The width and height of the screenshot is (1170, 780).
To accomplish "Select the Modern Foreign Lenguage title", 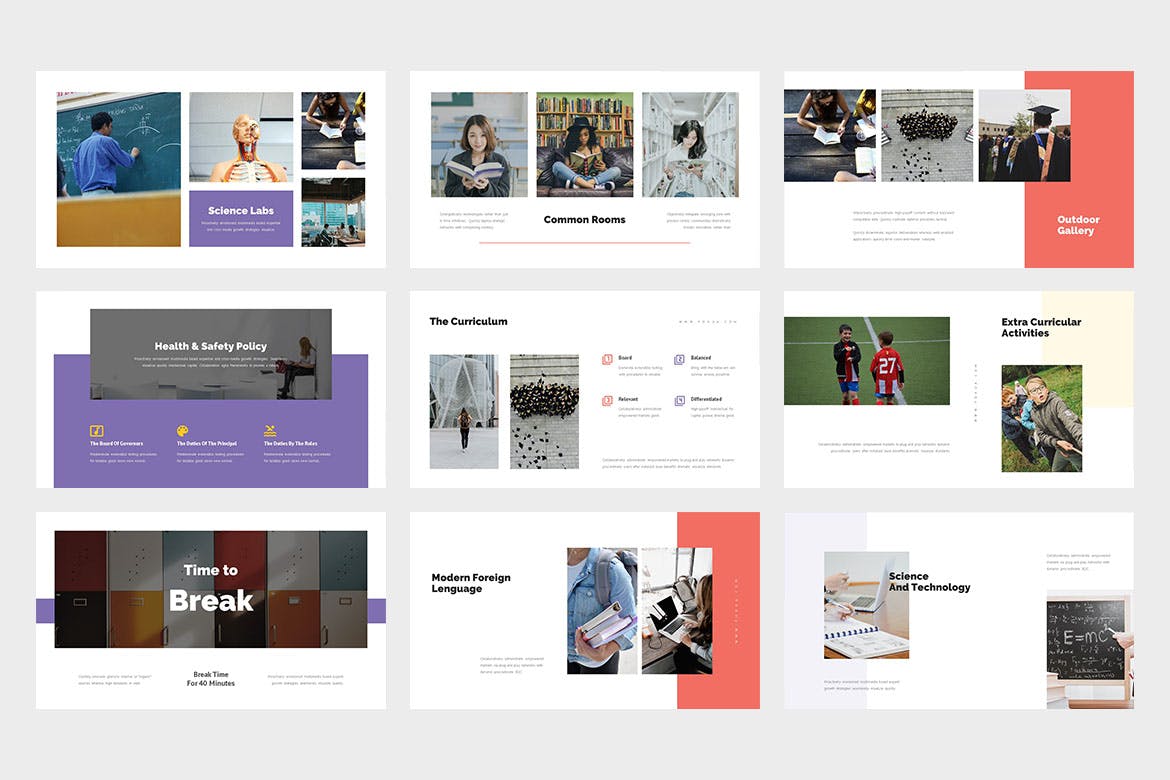I will coord(471,583).
